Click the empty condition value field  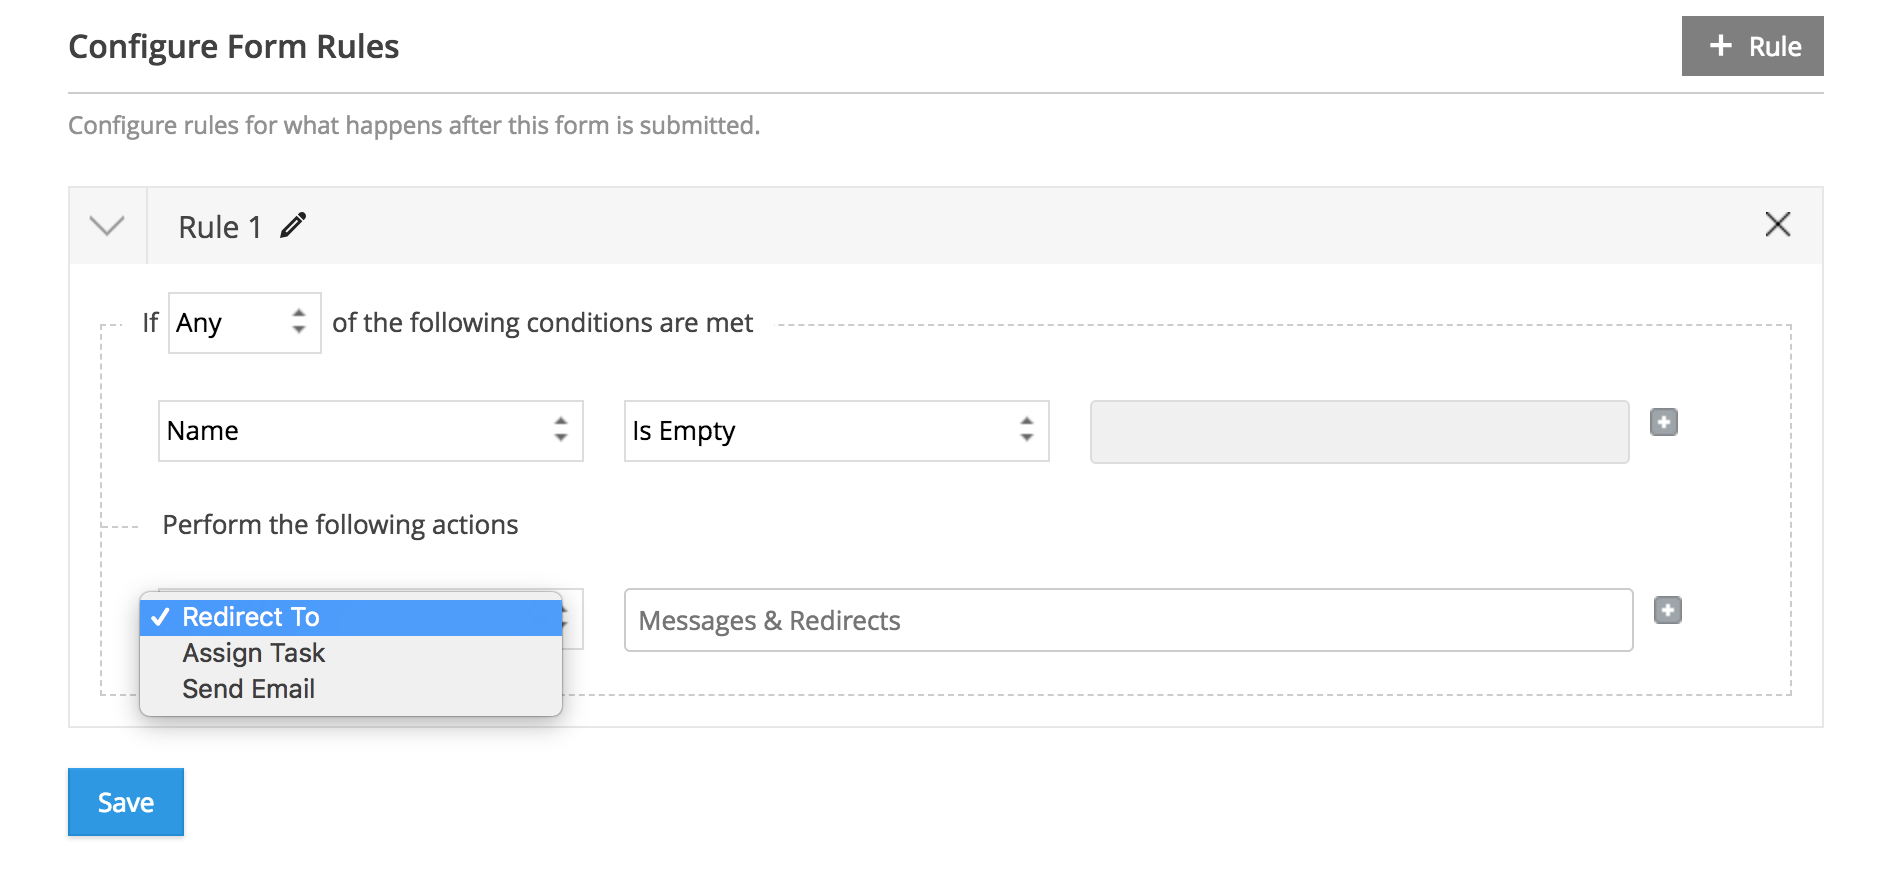(x=1358, y=431)
